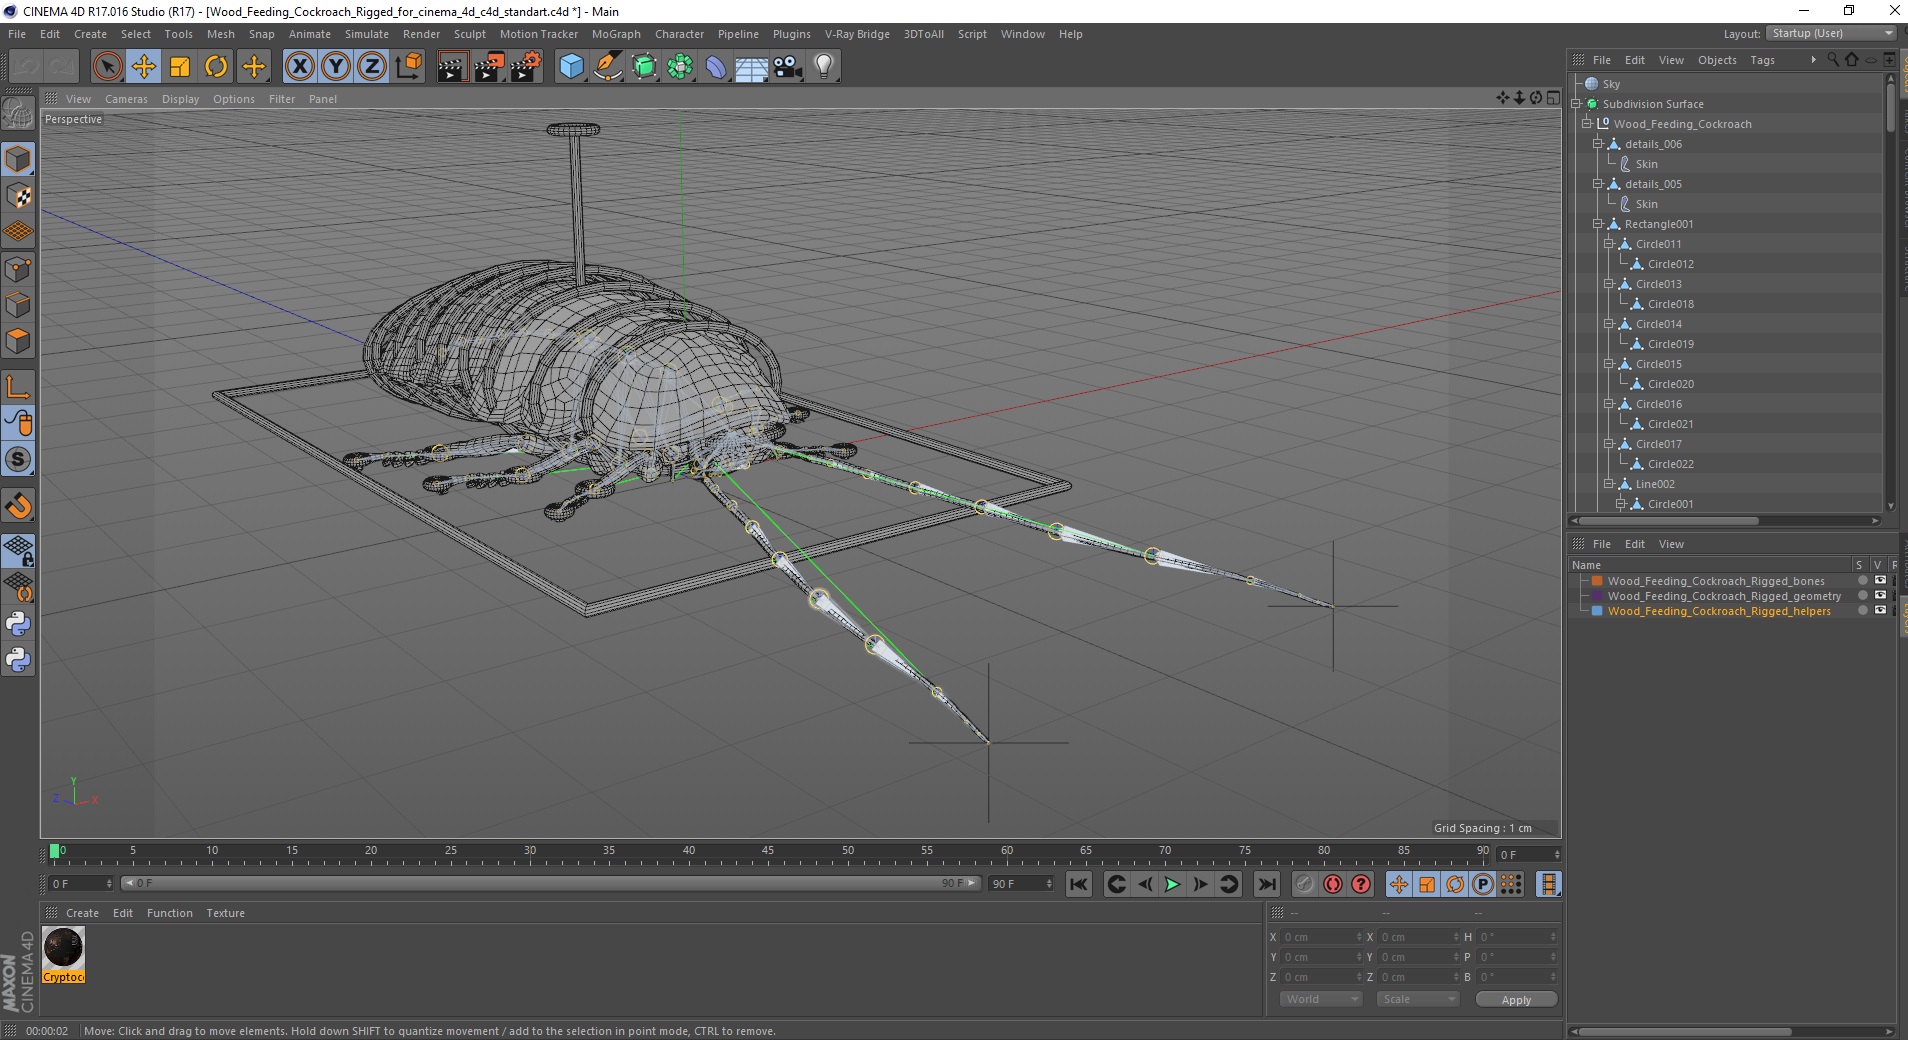Add a Cube primitive object

[571, 67]
